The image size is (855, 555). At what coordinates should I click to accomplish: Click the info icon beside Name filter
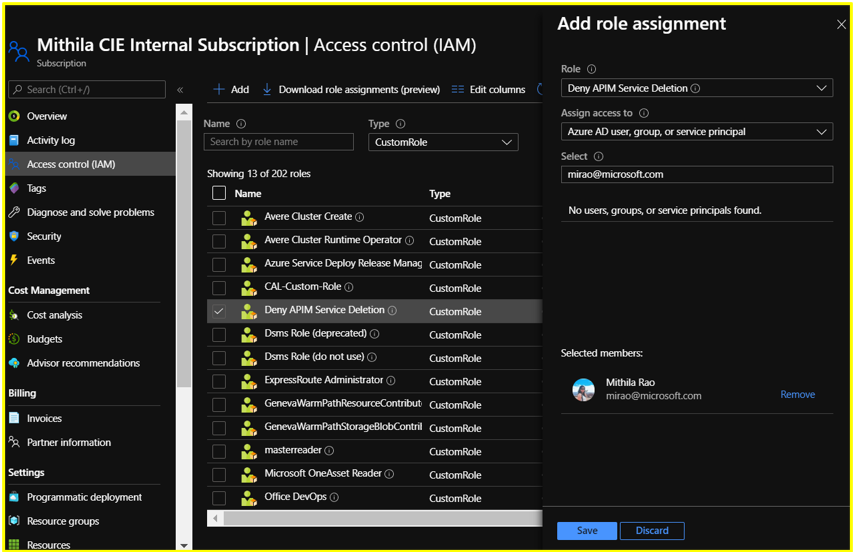tap(241, 124)
